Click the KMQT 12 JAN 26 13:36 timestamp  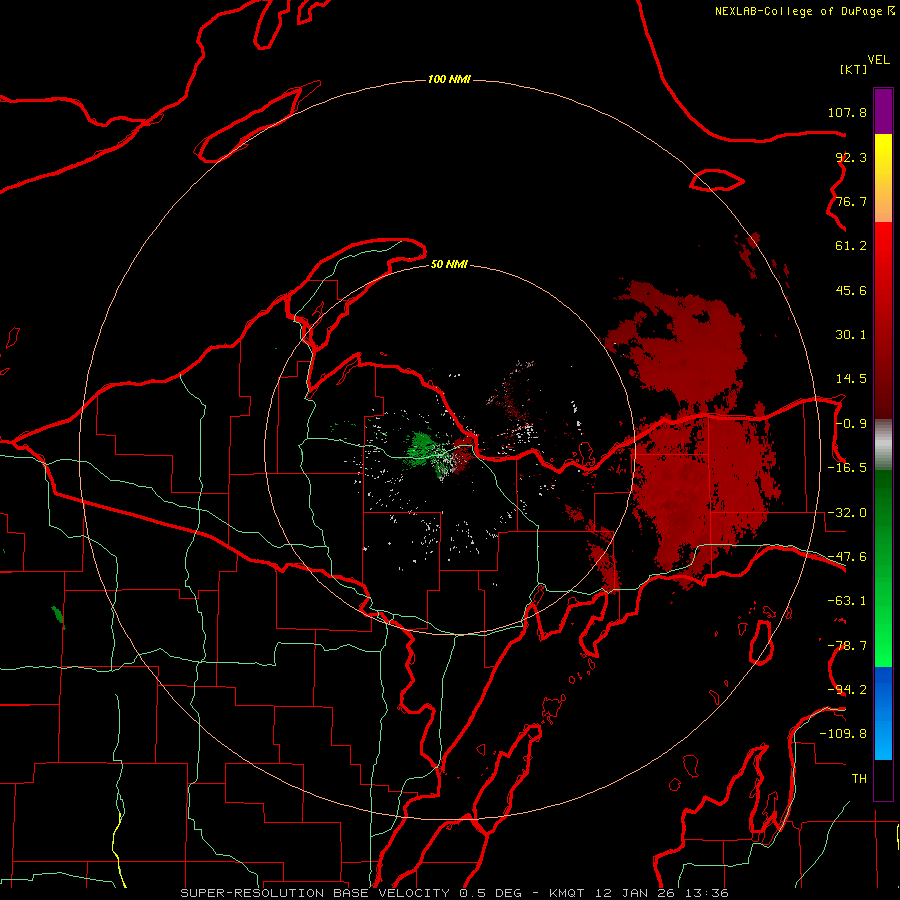point(639,893)
